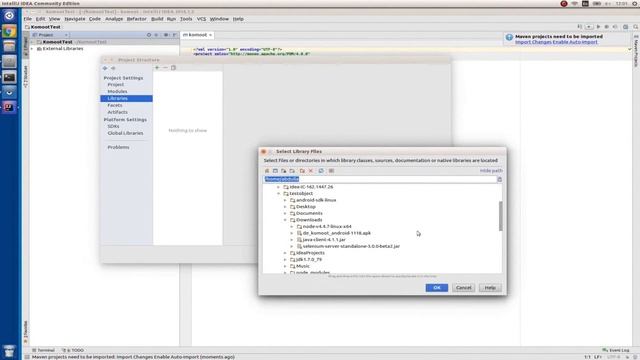
Task: Click the file tree vertical scrollbar
Action: click(x=501, y=216)
